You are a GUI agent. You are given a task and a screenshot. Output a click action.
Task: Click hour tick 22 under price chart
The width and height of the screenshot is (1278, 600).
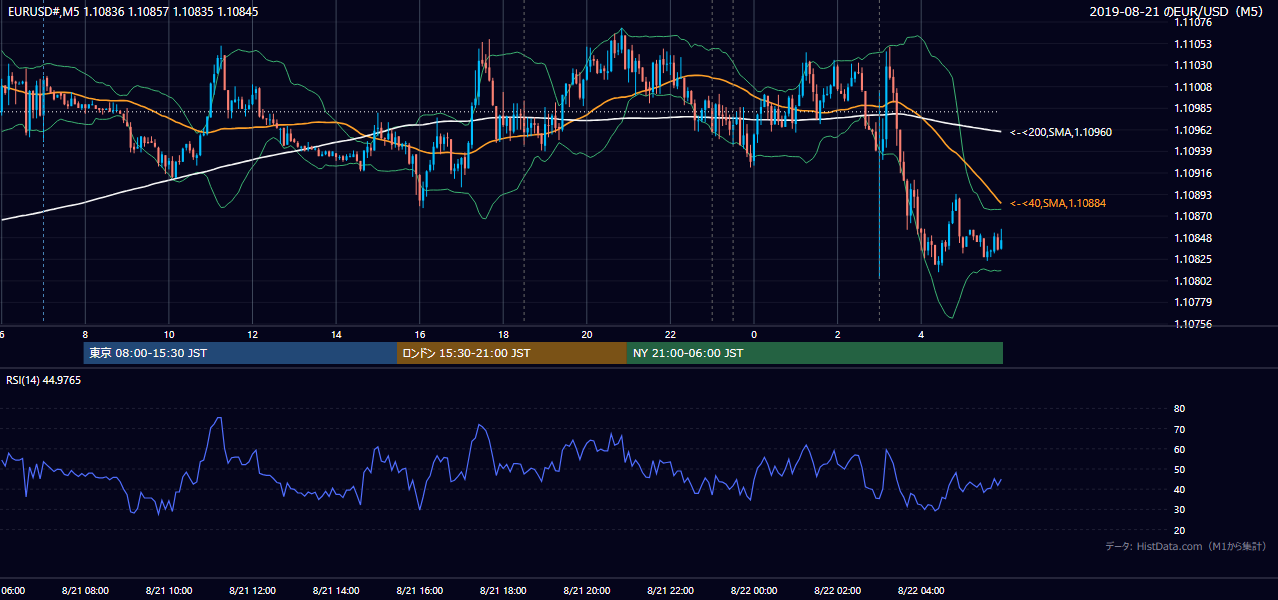[671, 335]
